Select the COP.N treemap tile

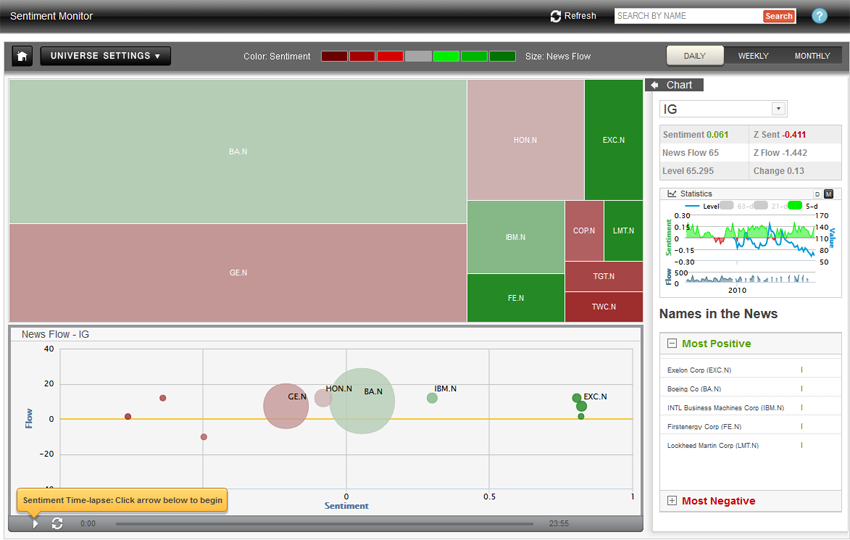(584, 231)
